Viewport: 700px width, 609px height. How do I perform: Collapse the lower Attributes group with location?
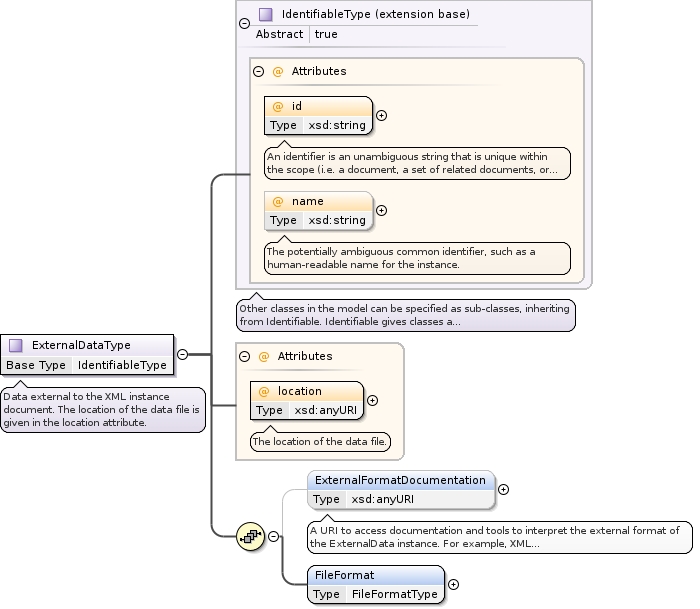click(244, 356)
